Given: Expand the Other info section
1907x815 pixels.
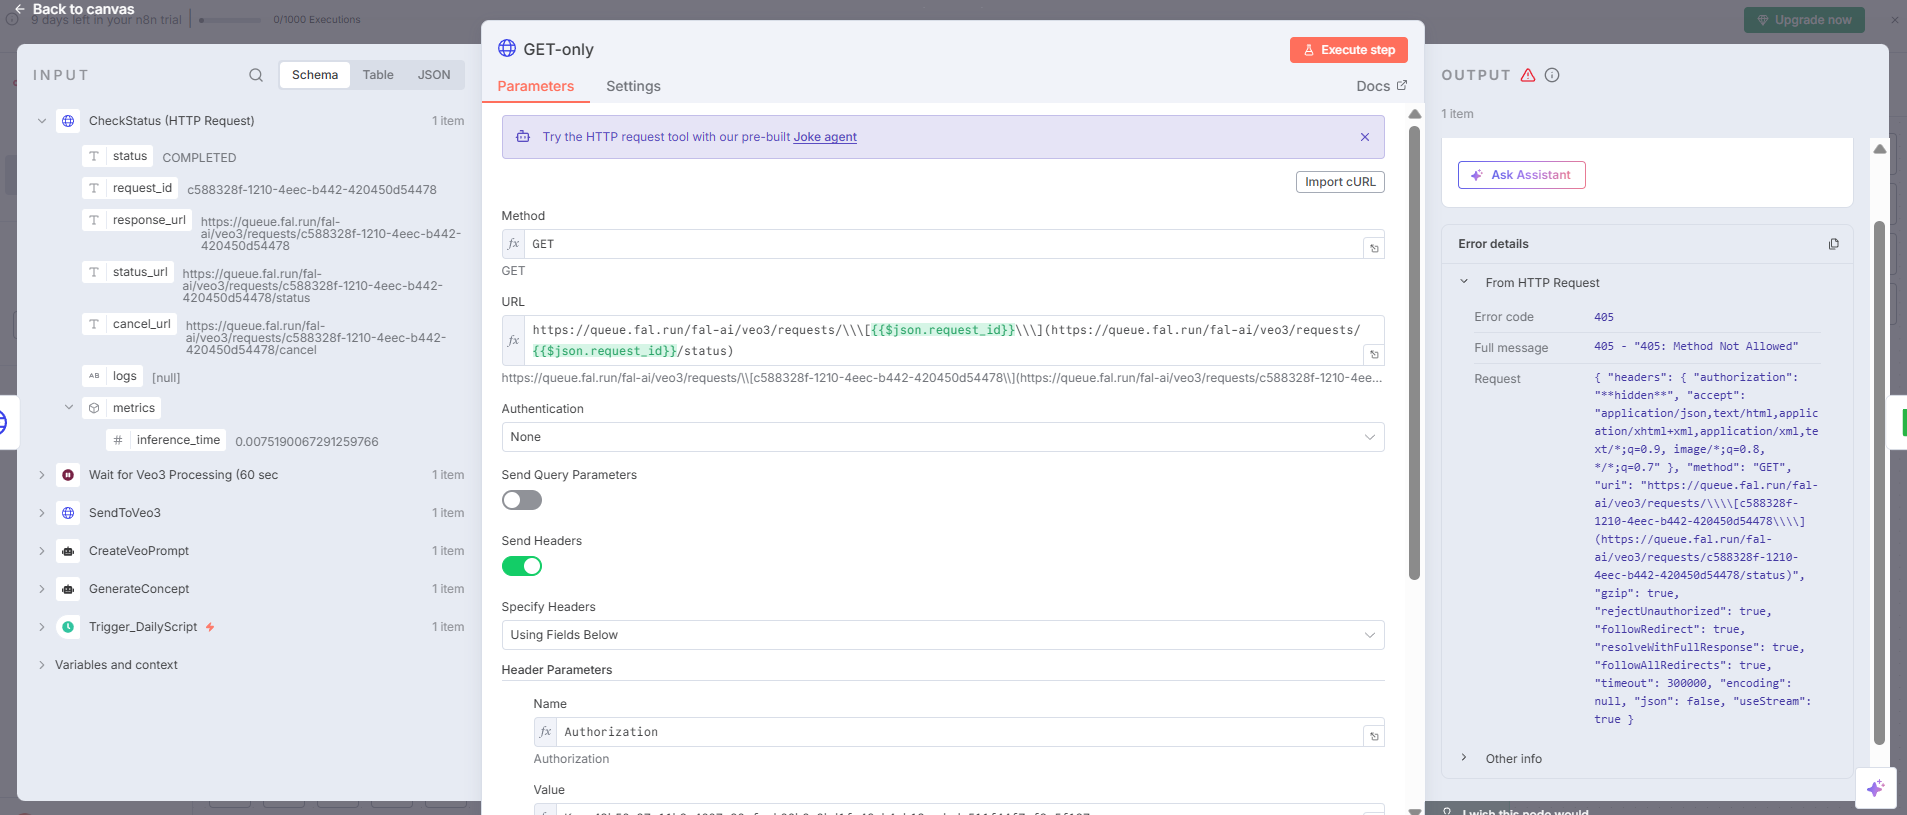Looking at the screenshot, I should [1464, 758].
